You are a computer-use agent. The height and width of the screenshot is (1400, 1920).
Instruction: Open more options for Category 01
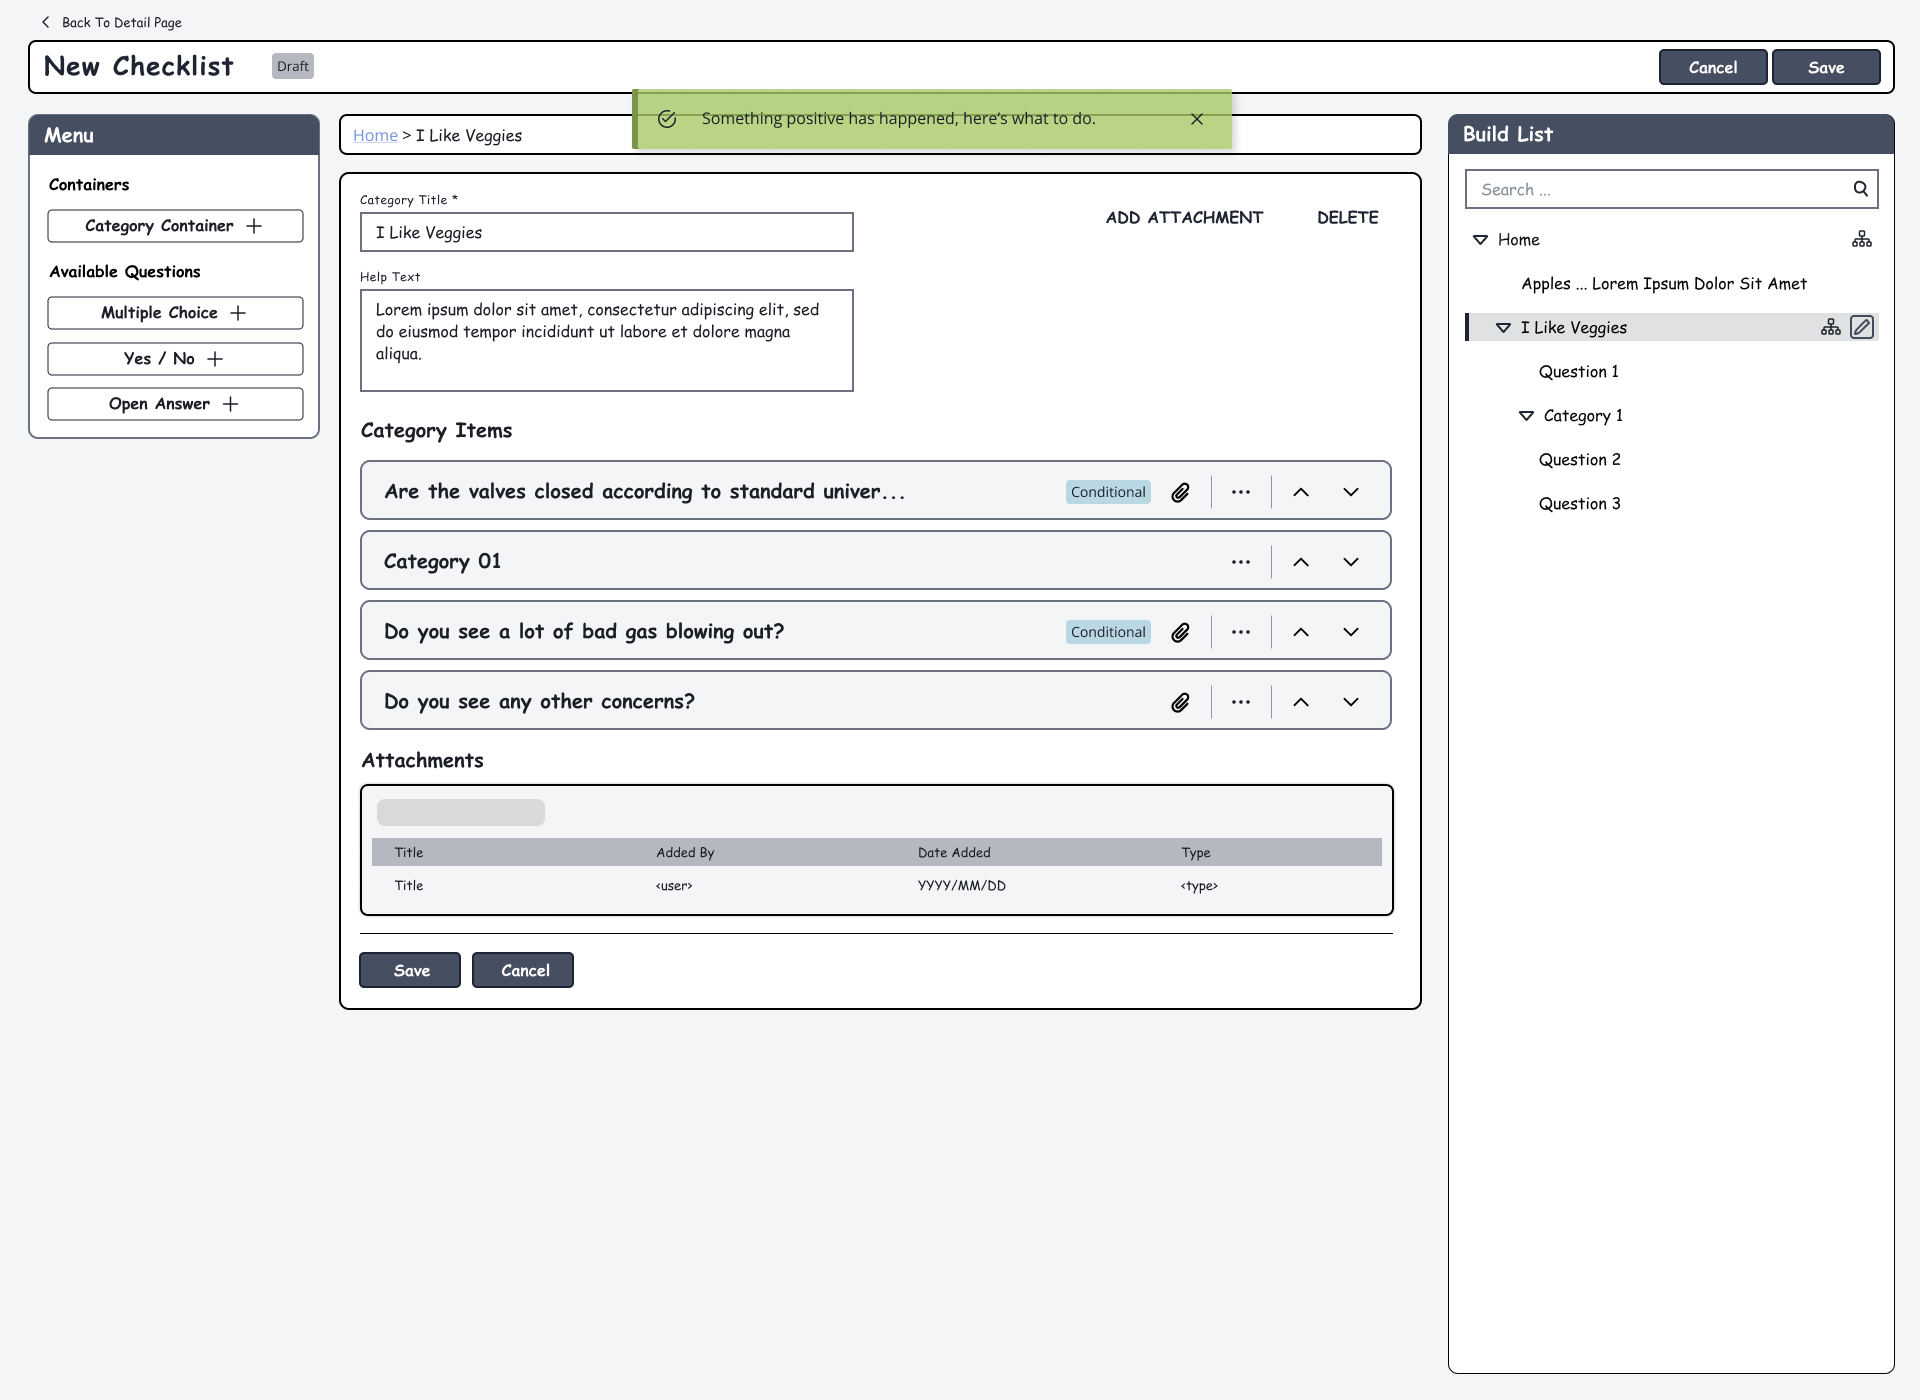point(1241,562)
